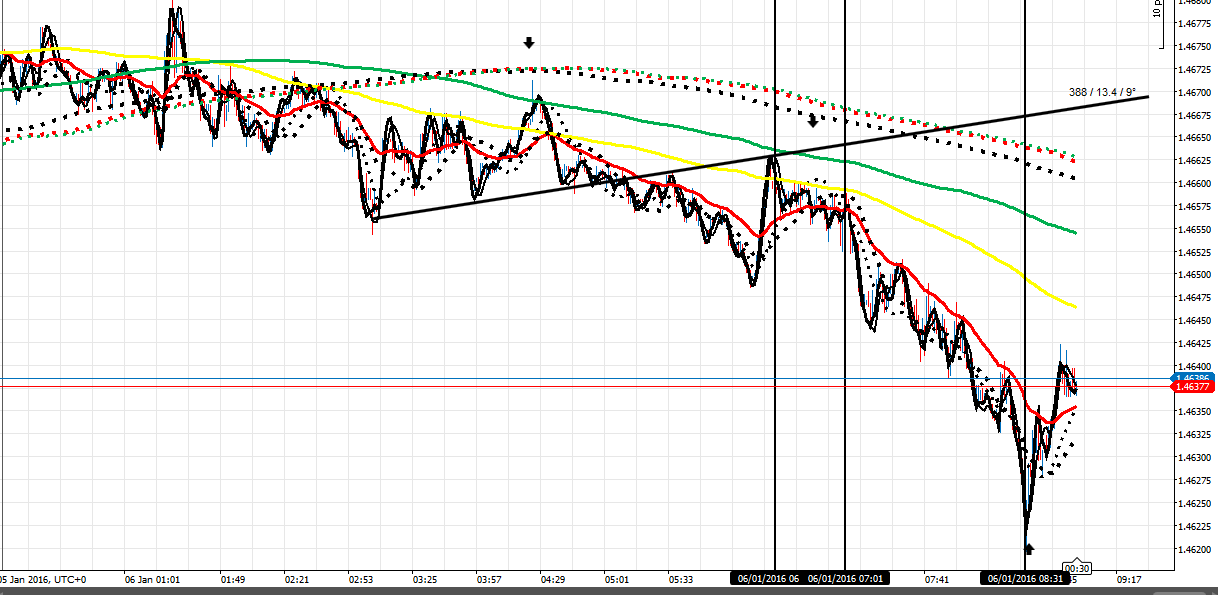Click the 06 Jan 01:01 time axis label

click(153, 579)
